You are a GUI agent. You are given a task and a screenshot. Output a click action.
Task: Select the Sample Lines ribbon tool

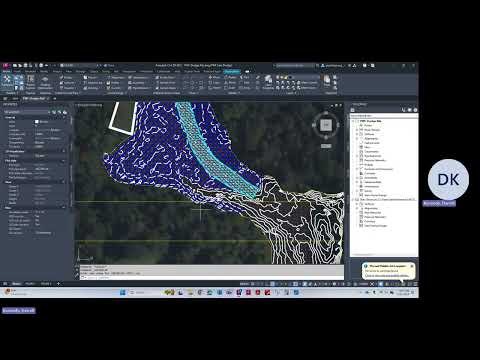point(166,83)
